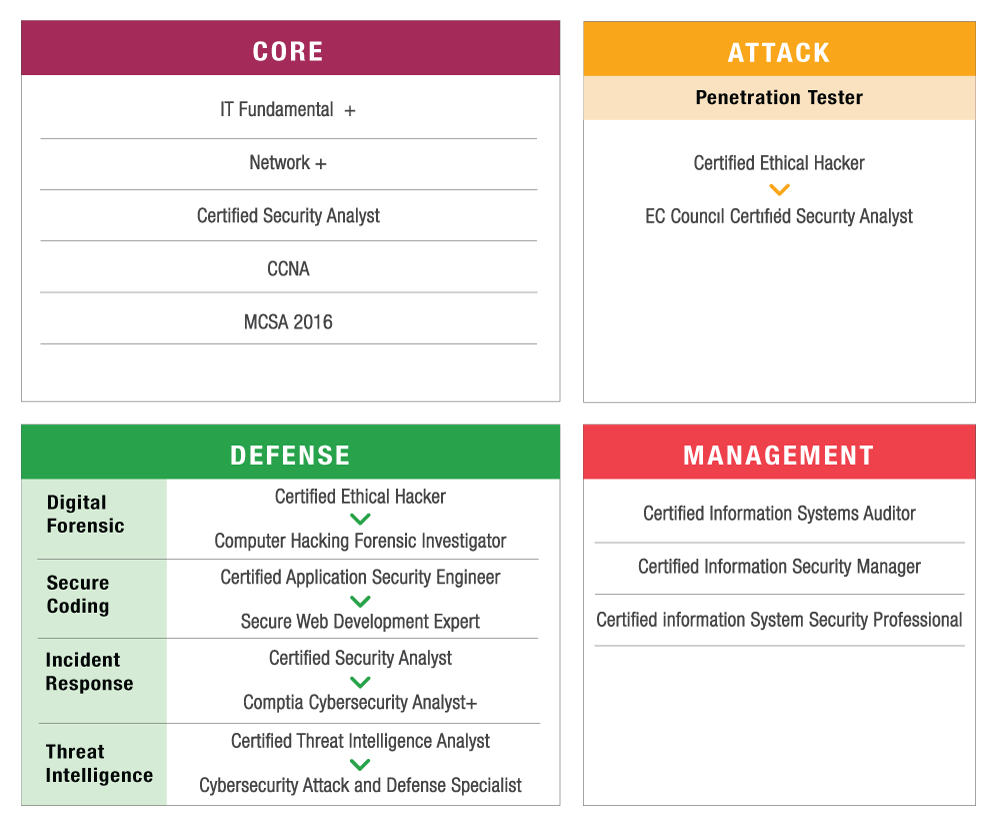1000x832 pixels.
Task: Click green chevron in Digital Forensic row
Action: (360, 519)
